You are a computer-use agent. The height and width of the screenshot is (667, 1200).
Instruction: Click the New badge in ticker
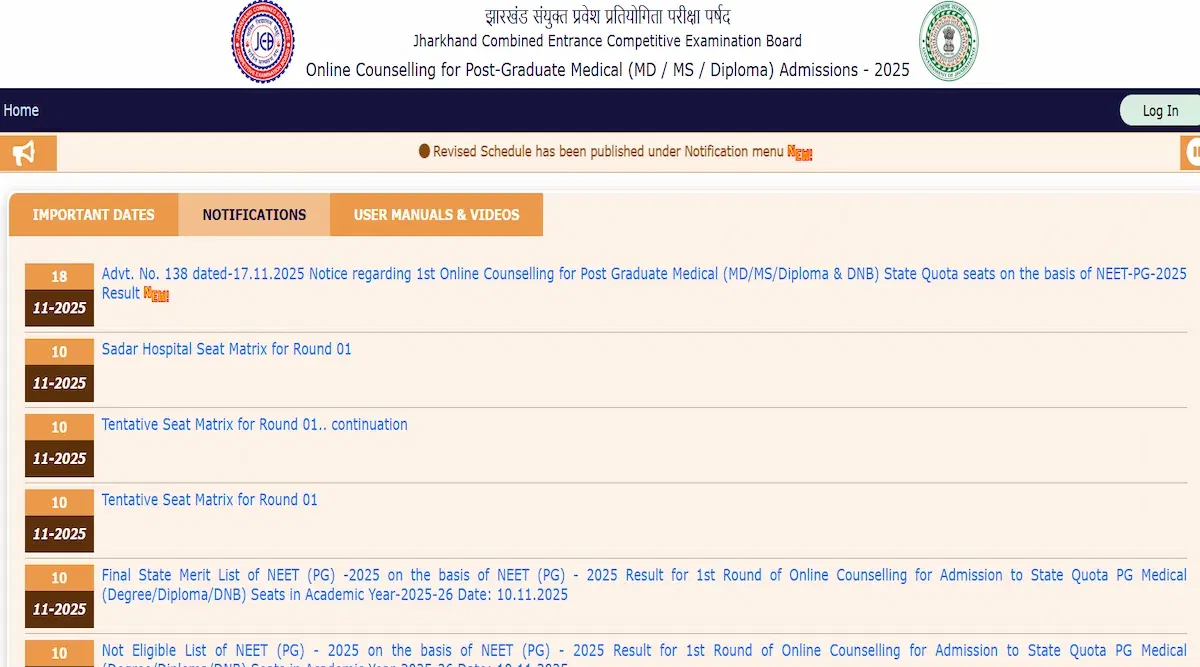click(800, 153)
